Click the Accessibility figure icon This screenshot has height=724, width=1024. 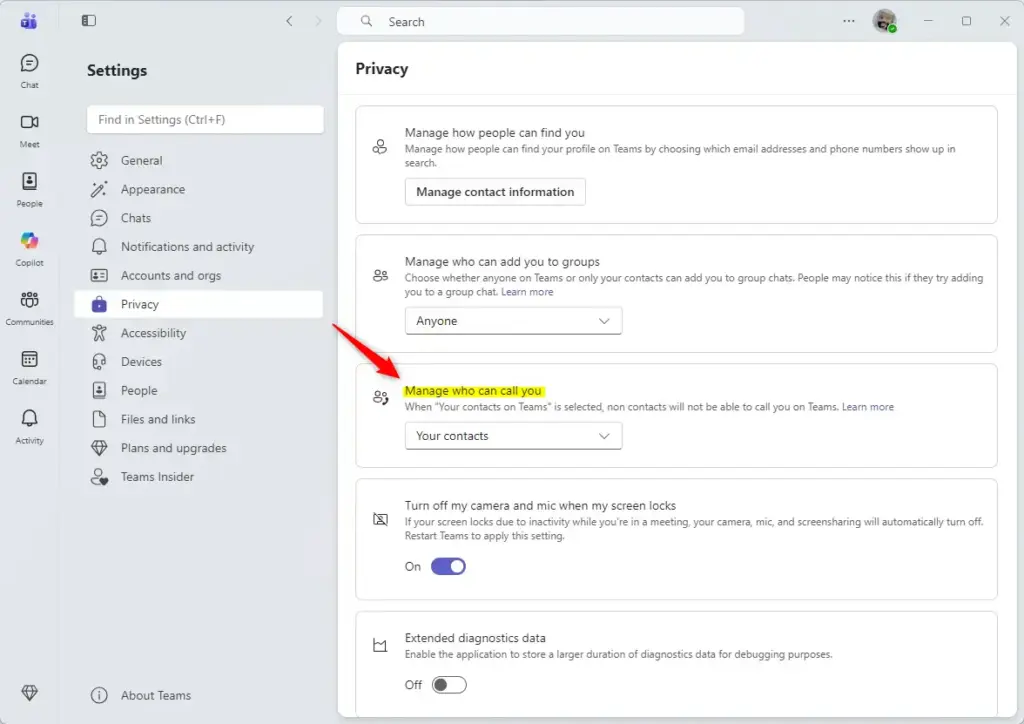coord(99,333)
